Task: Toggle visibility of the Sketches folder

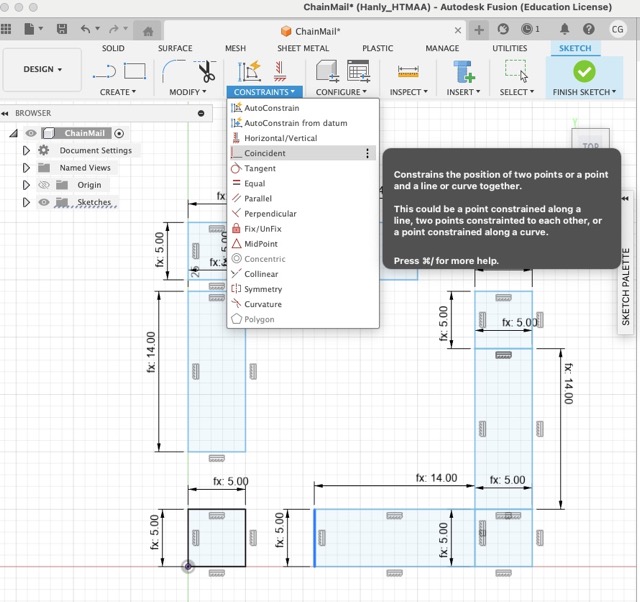Action: [x=44, y=203]
